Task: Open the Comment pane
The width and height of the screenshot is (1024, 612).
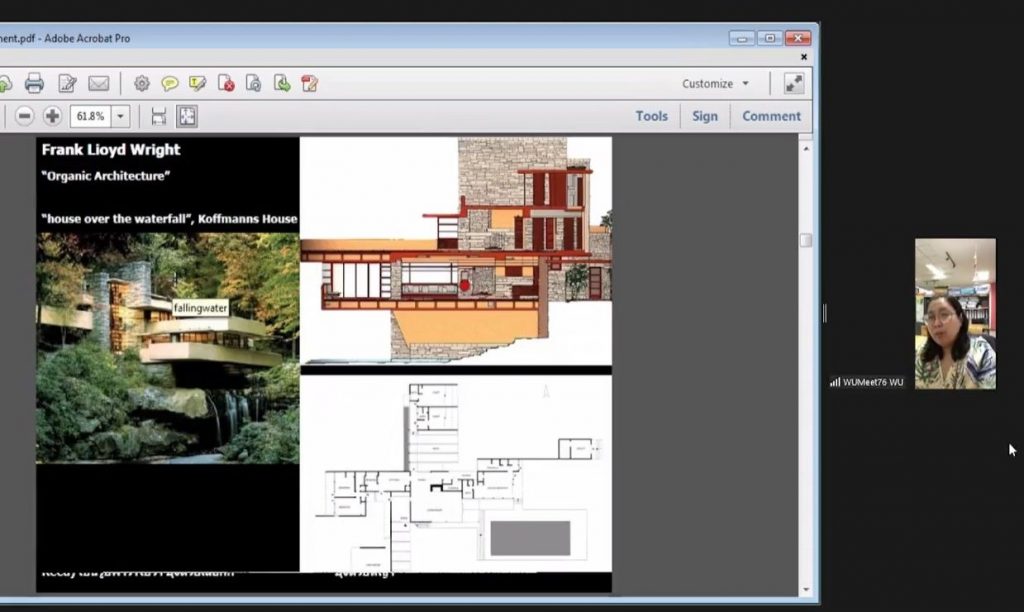Action: [x=771, y=116]
